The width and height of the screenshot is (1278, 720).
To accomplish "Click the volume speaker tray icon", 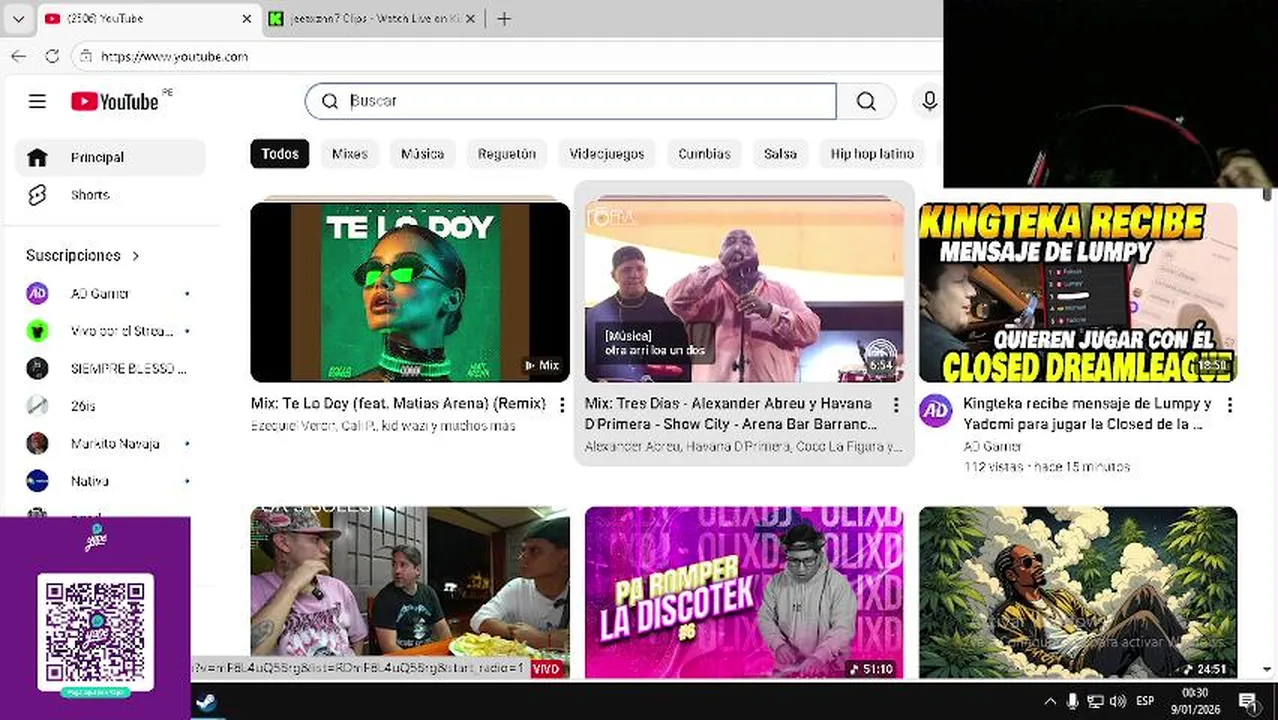I will (x=1118, y=701).
